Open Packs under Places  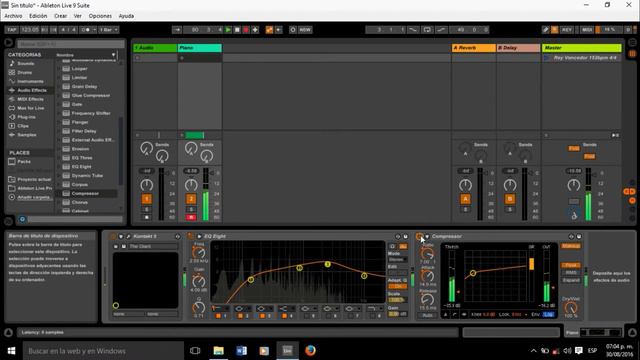point(24,162)
